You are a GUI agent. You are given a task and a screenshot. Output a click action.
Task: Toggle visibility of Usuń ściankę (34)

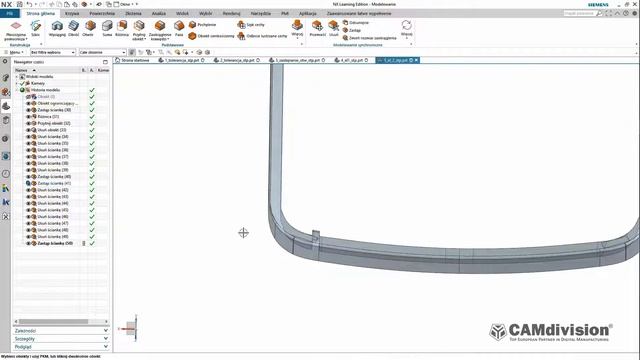[x=29, y=137]
